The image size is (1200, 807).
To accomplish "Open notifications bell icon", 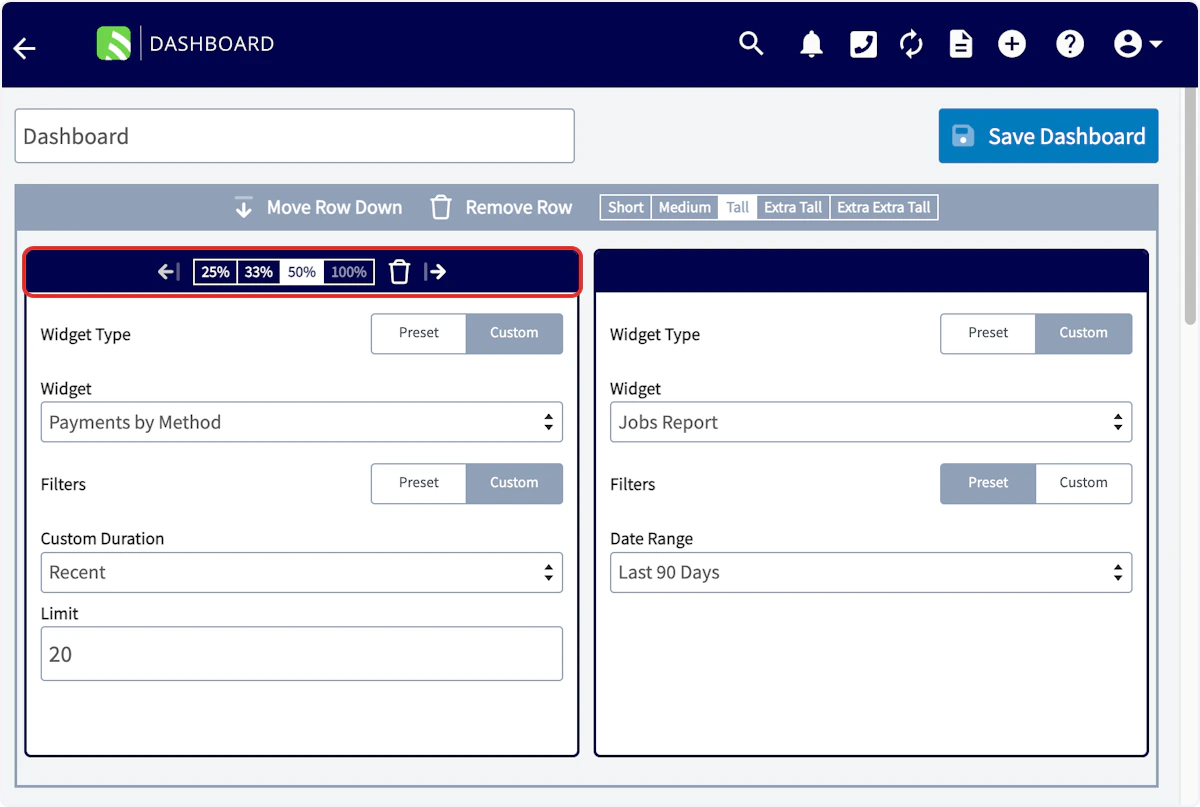I will pos(811,44).
